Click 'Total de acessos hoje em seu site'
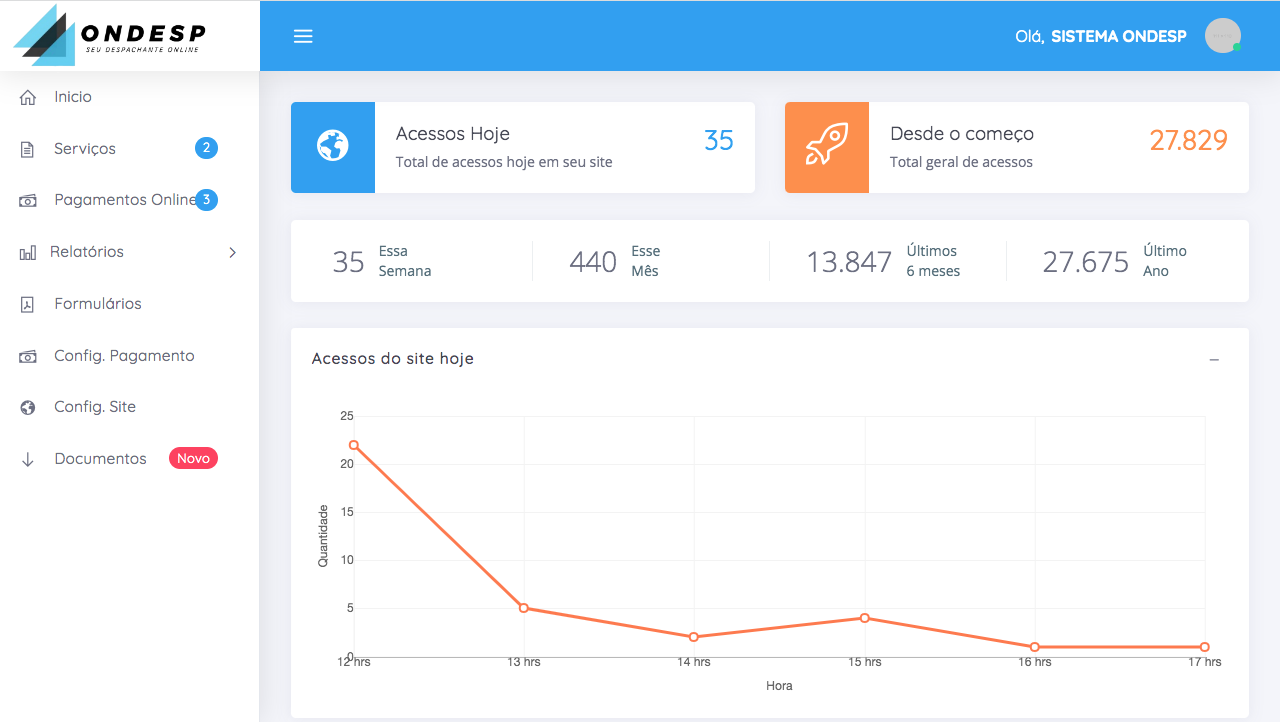1280x722 pixels. [x=504, y=162]
